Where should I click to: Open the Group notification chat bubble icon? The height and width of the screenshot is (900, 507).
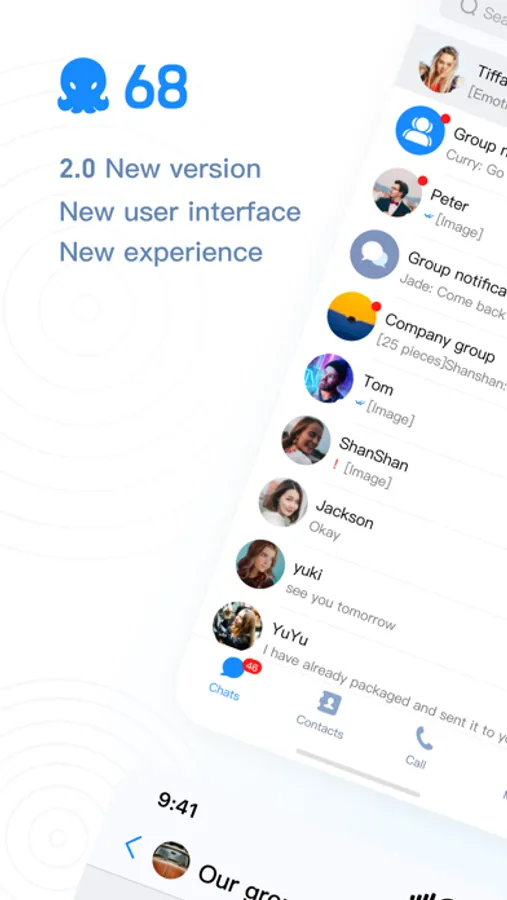(x=374, y=254)
